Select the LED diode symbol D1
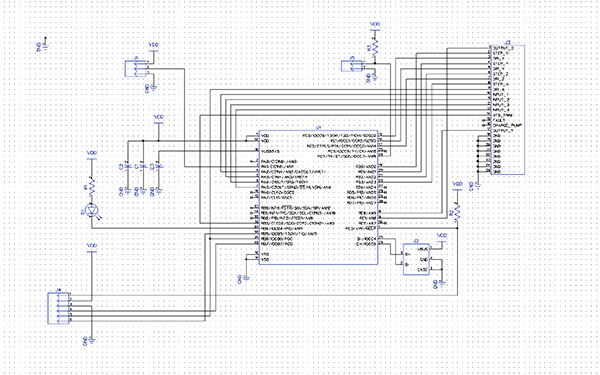This screenshot has height=375, width=600. click(91, 210)
